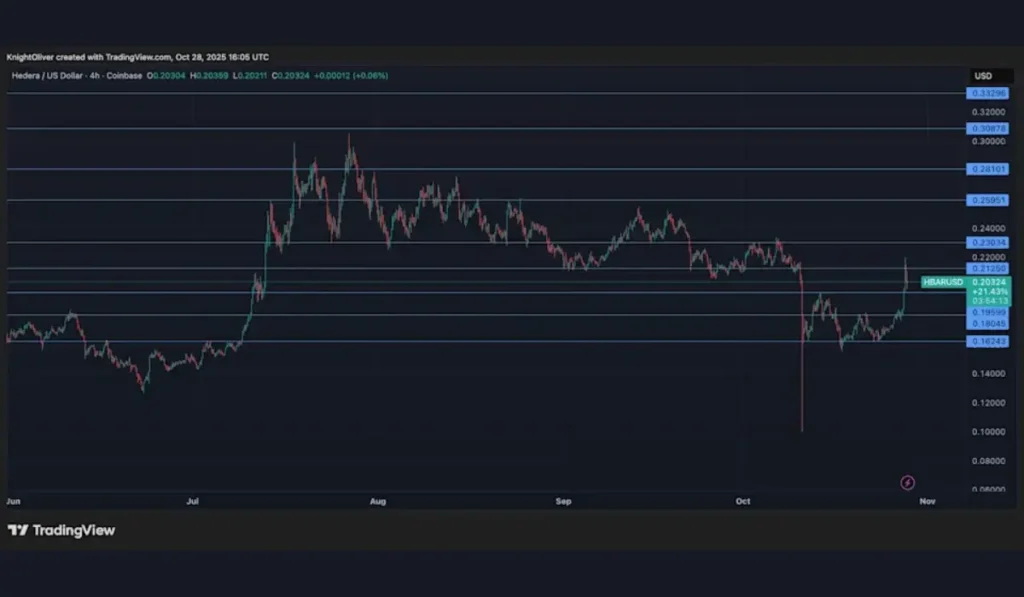The image size is (1024, 597).
Task: Click the lightning bolt icon near the November axis
Action: (x=907, y=483)
